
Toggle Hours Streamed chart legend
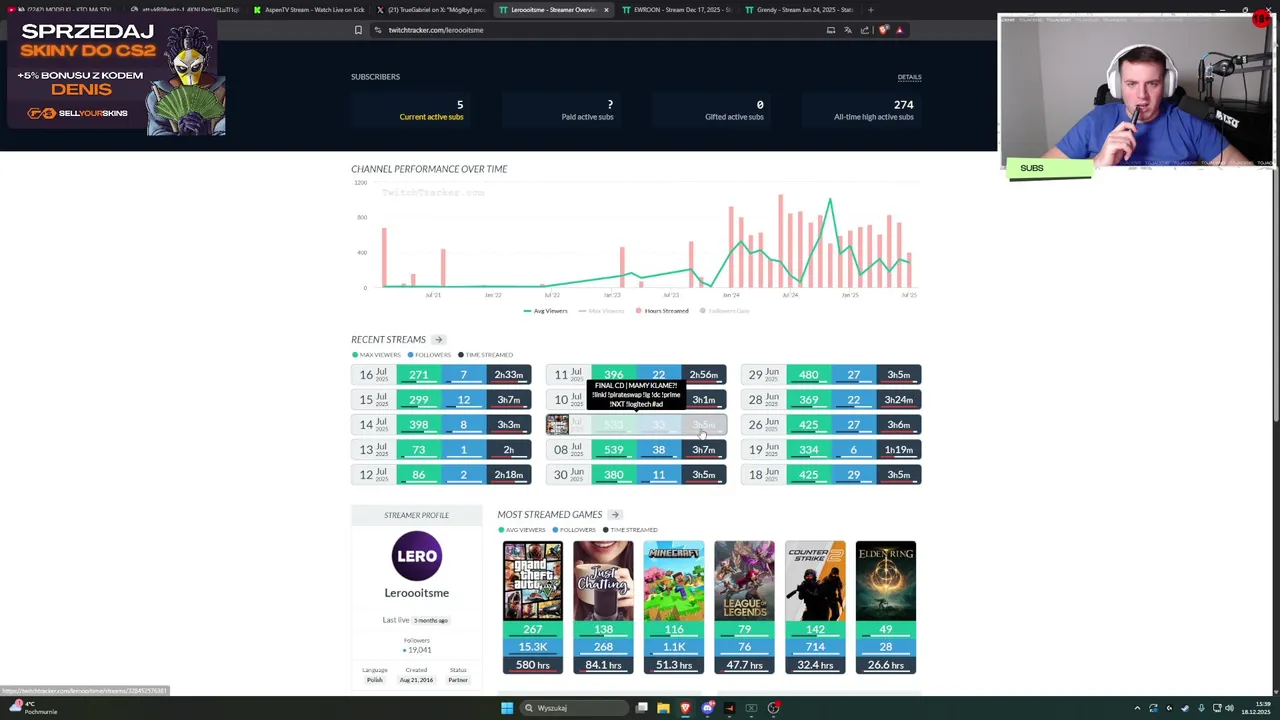[x=661, y=311]
